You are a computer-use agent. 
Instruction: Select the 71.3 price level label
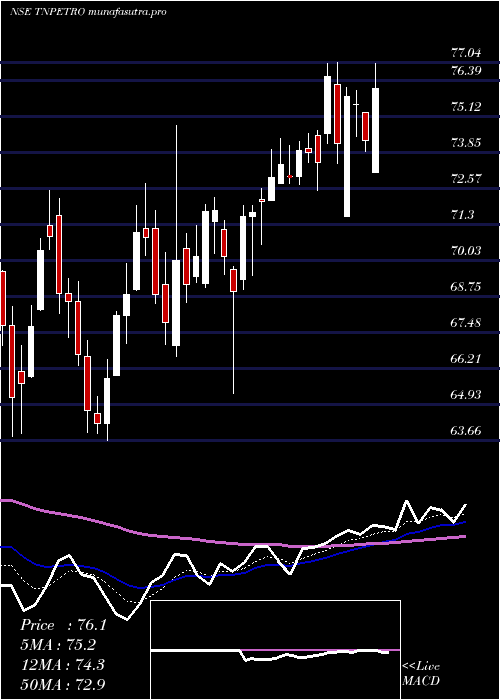(462, 215)
